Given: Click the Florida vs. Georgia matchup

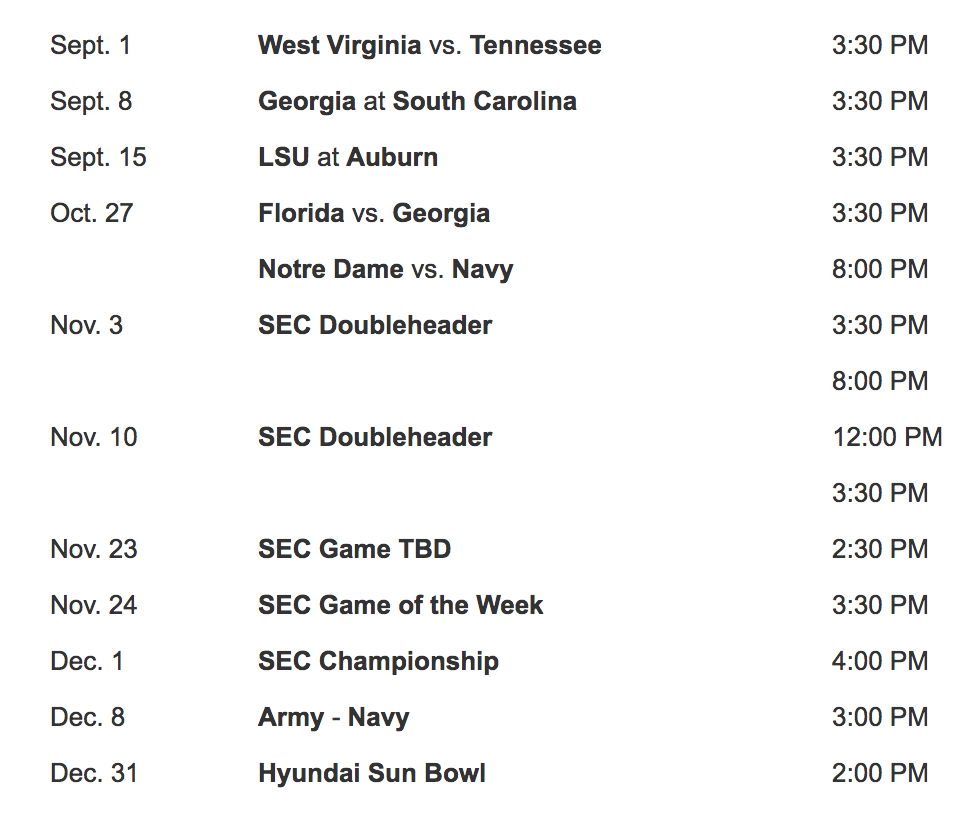Looking at the screenshot, I should click(374, 214).
